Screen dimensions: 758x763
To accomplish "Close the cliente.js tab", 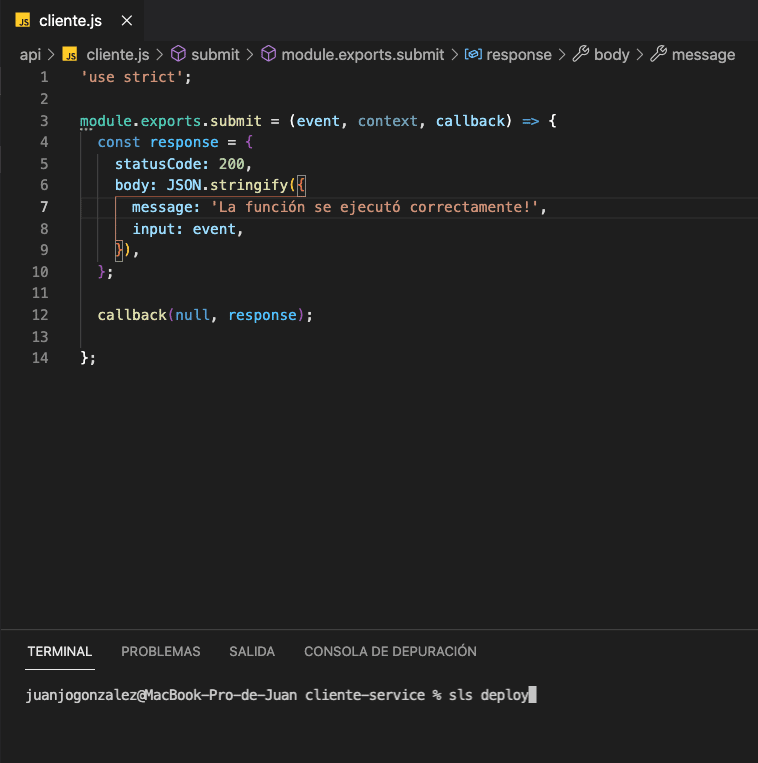I will pyautogui.click(x=126, y=20).
